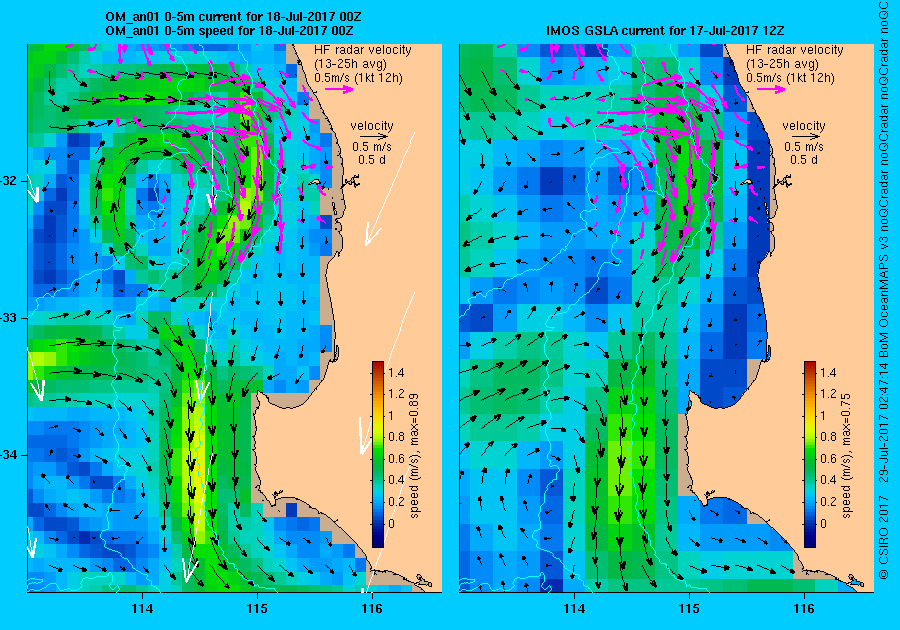Click longitude label '115' under right map
Viewport: 900px width, 630px height.
click(x=689, y=609)
